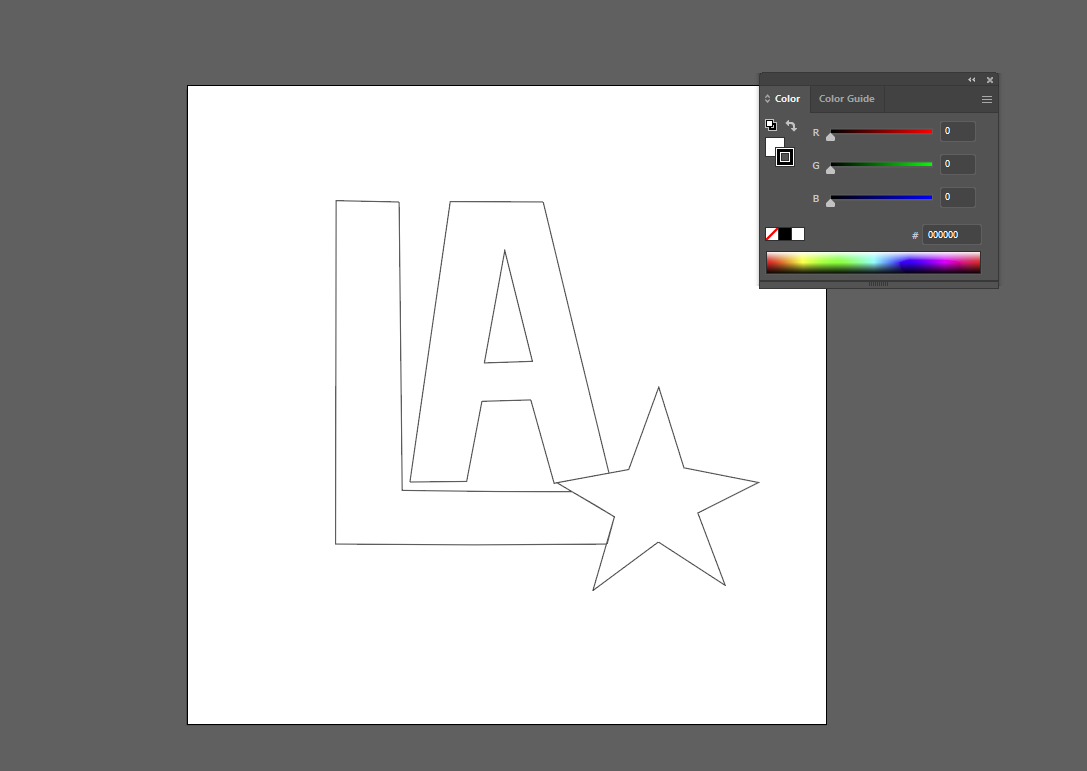1087x771 pixels.
Task: Cycle Color panel display size arrows
Action: 768,99
